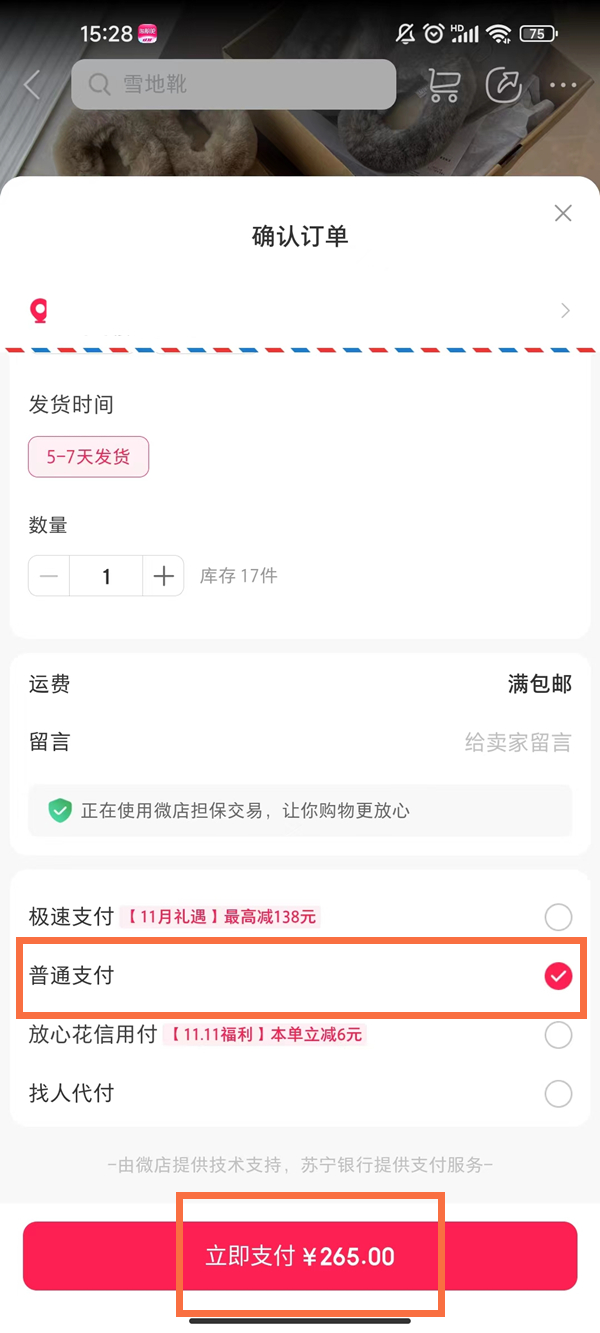This screenshot has height=1333, width=600.
Task: Decrease quantity with minus button
Action: (49, 576)
